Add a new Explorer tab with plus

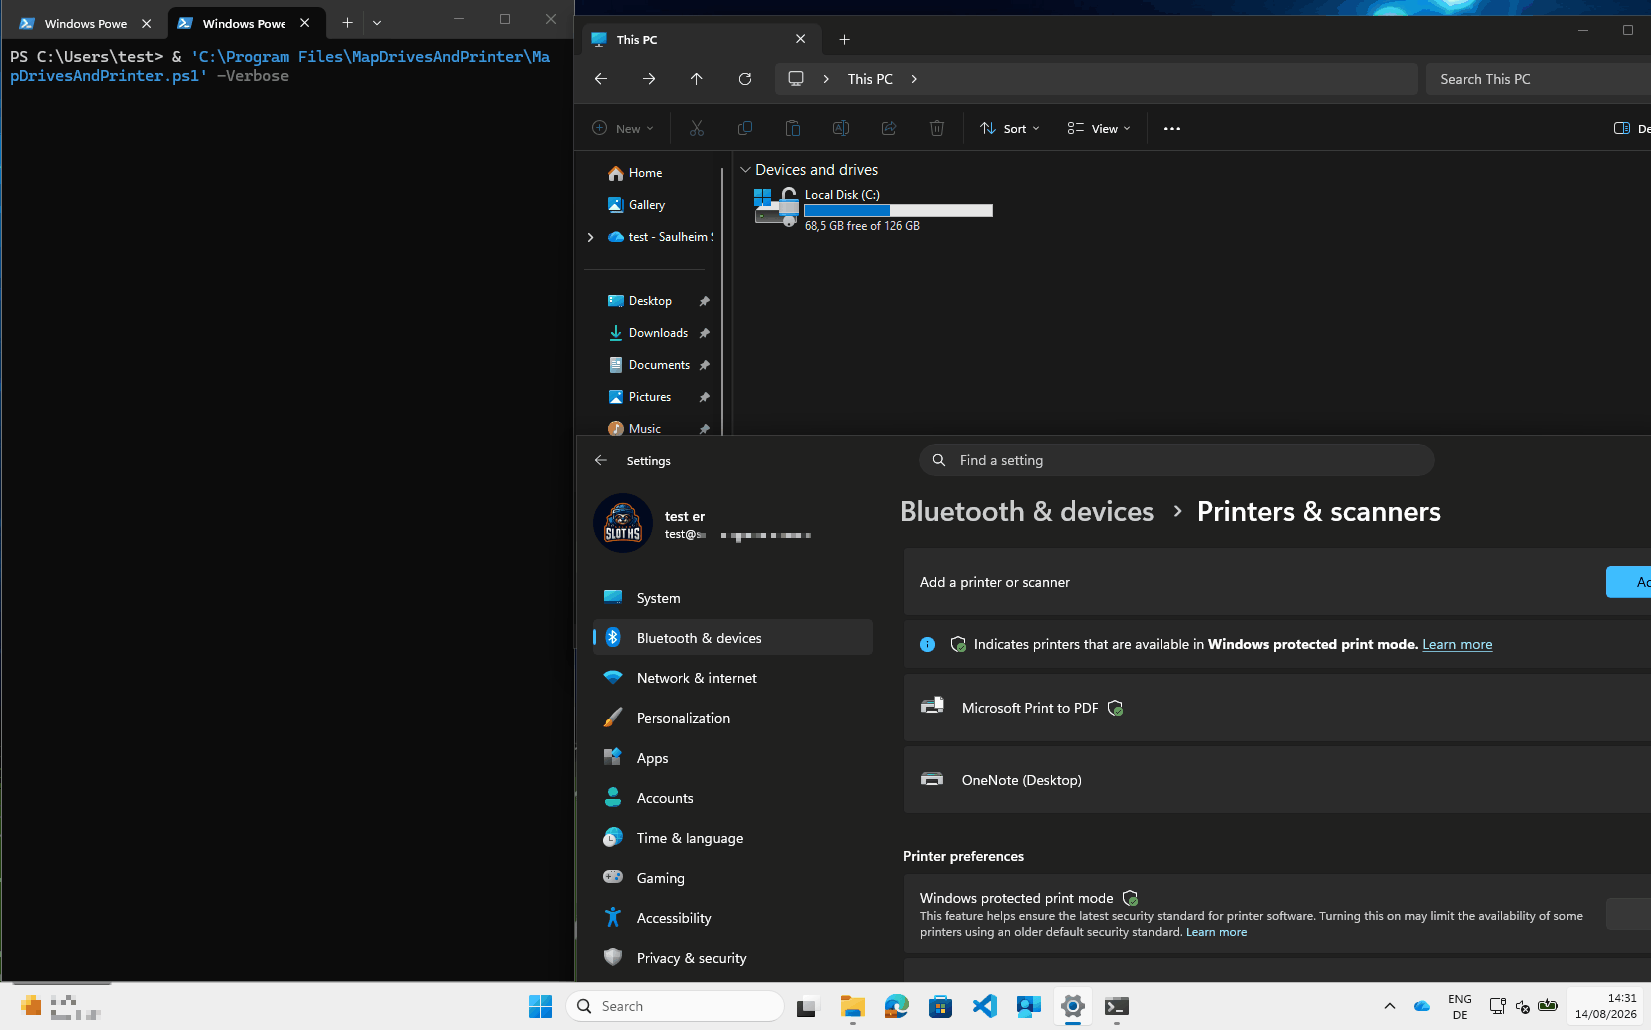(844, 39)
